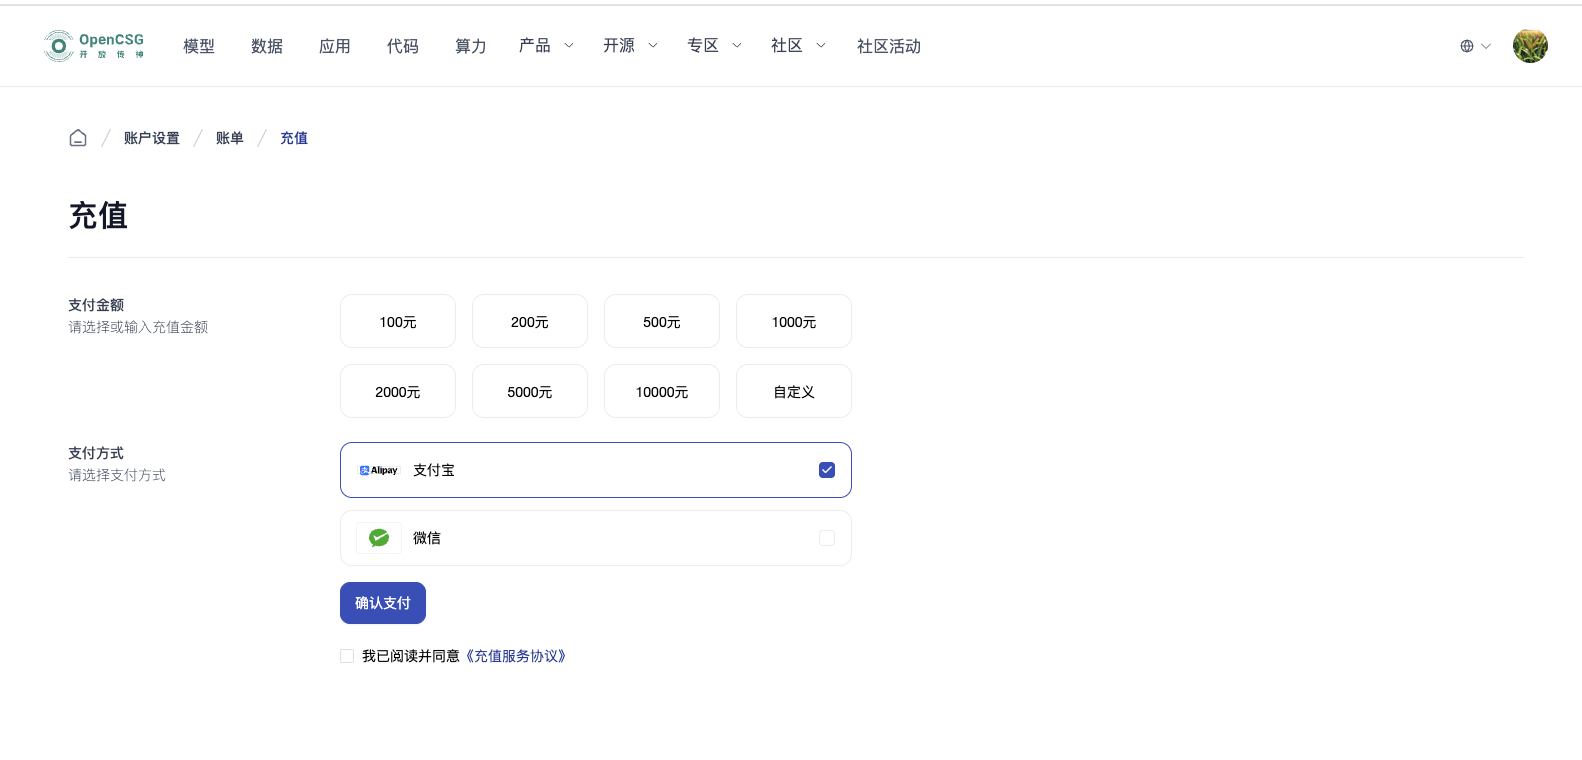Select the 500元 amount option

tap(661, 322)
